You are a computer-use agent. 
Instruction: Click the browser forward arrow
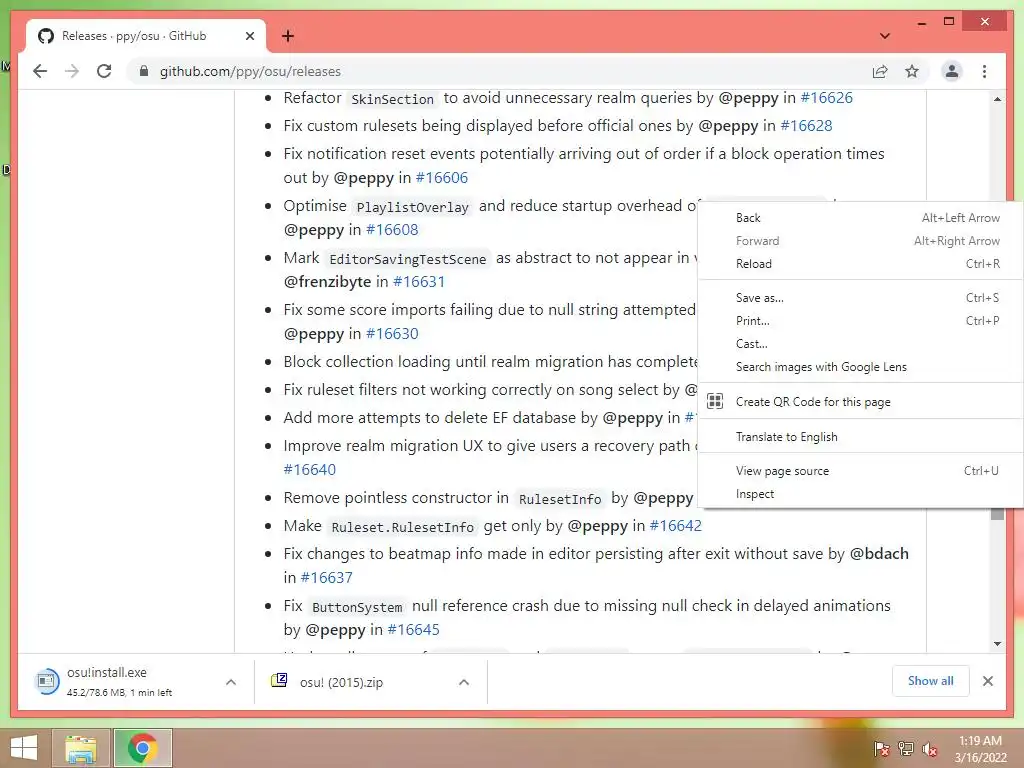[x=72, y=71]
